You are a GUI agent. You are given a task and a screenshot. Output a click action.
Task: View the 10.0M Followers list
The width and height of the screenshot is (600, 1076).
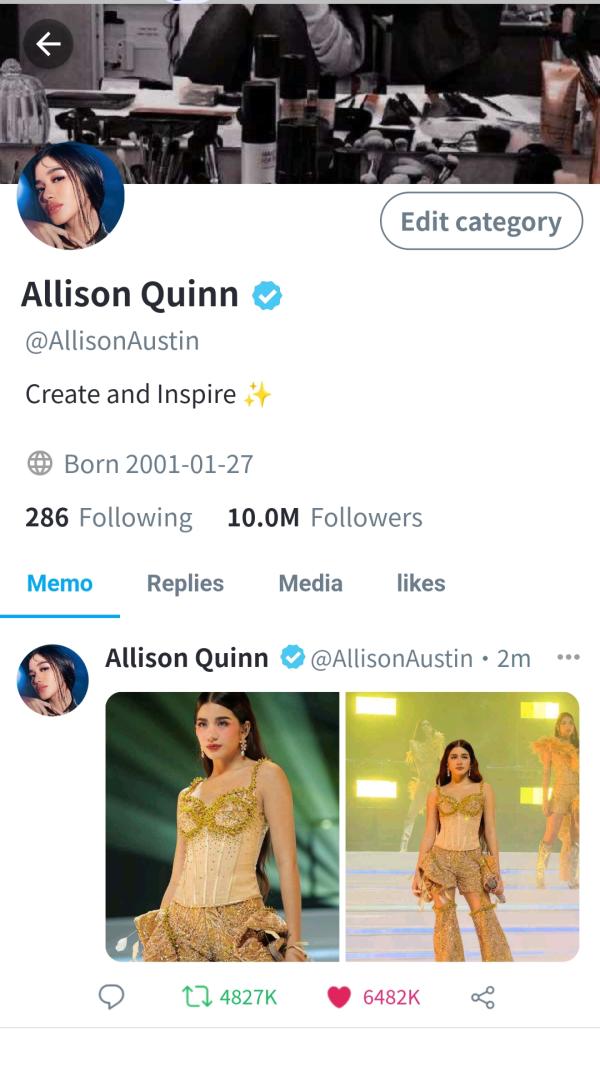coord(325,518)
